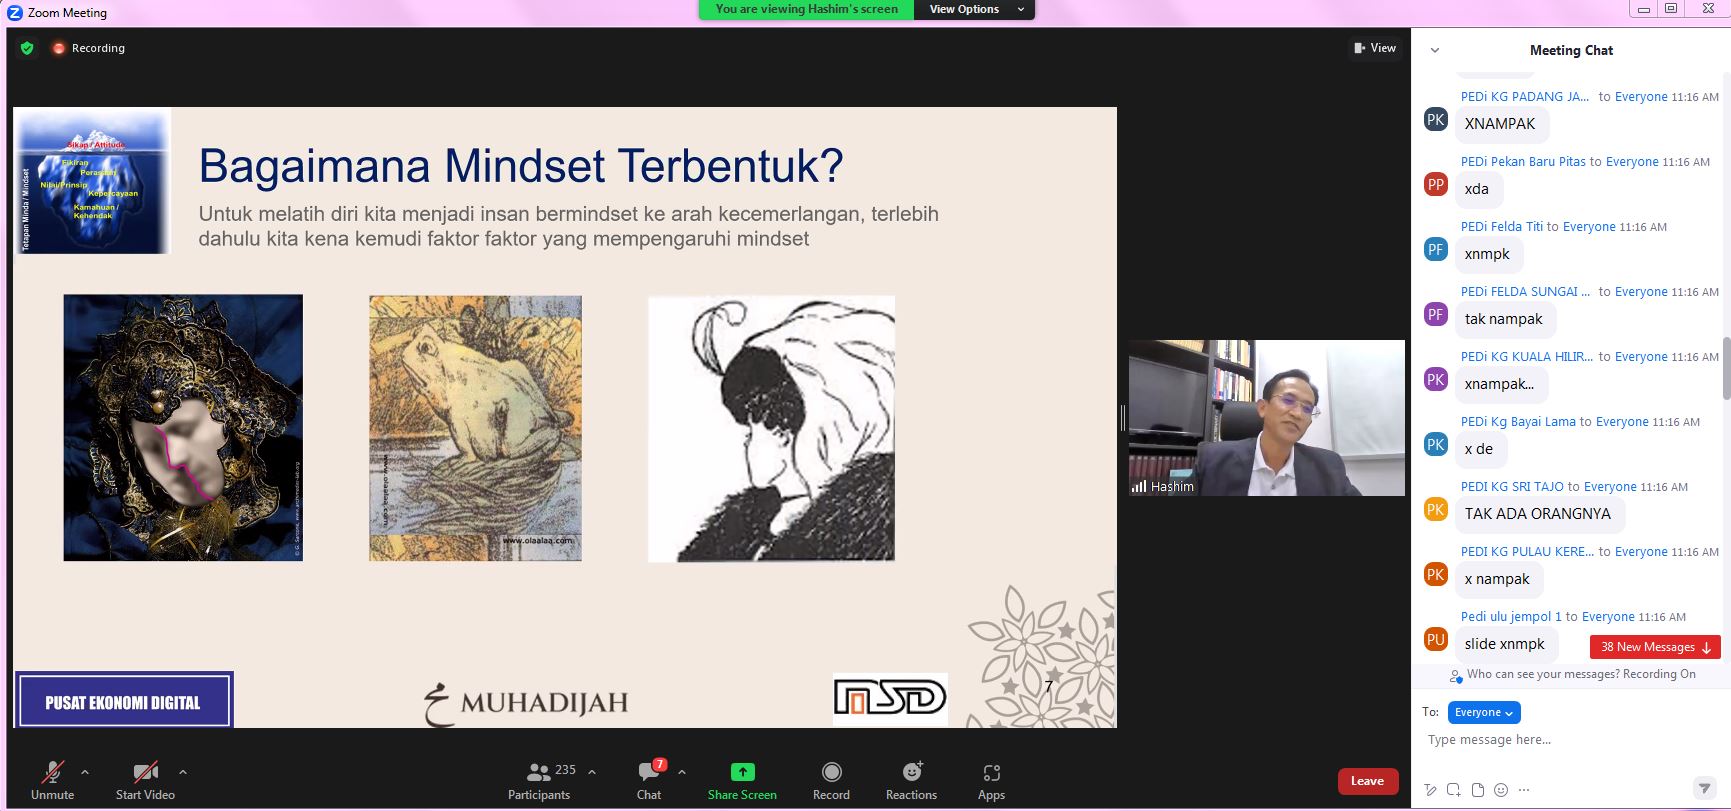This screenshot has width=1731, height=811.
Task: Open the Apps panel
Action: [x=991, y=780]
